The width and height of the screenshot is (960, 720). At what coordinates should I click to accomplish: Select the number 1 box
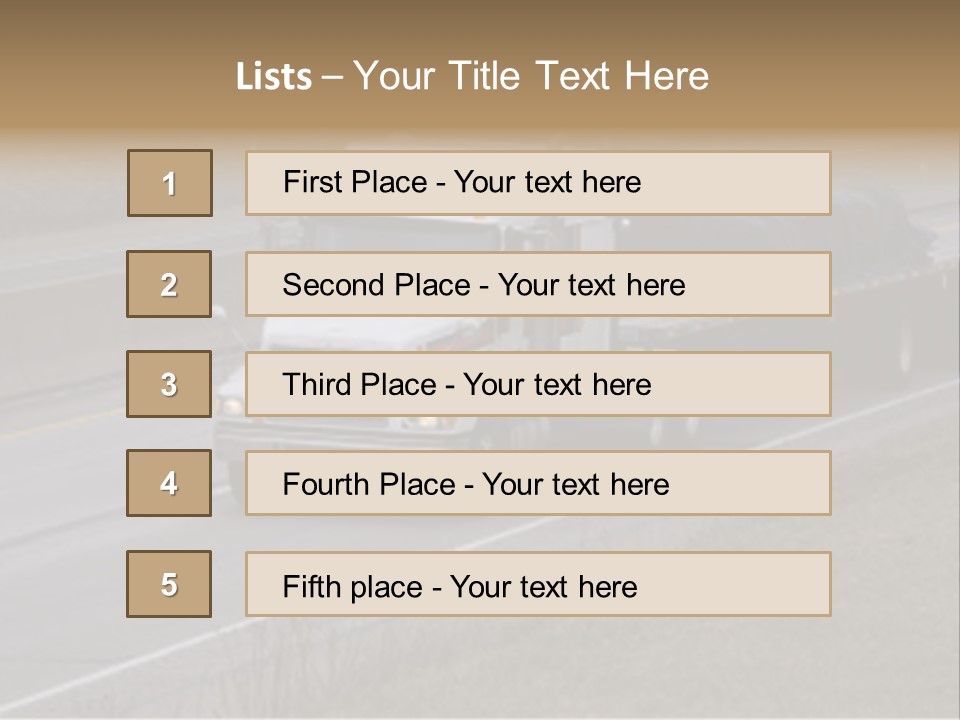point(170,183)
